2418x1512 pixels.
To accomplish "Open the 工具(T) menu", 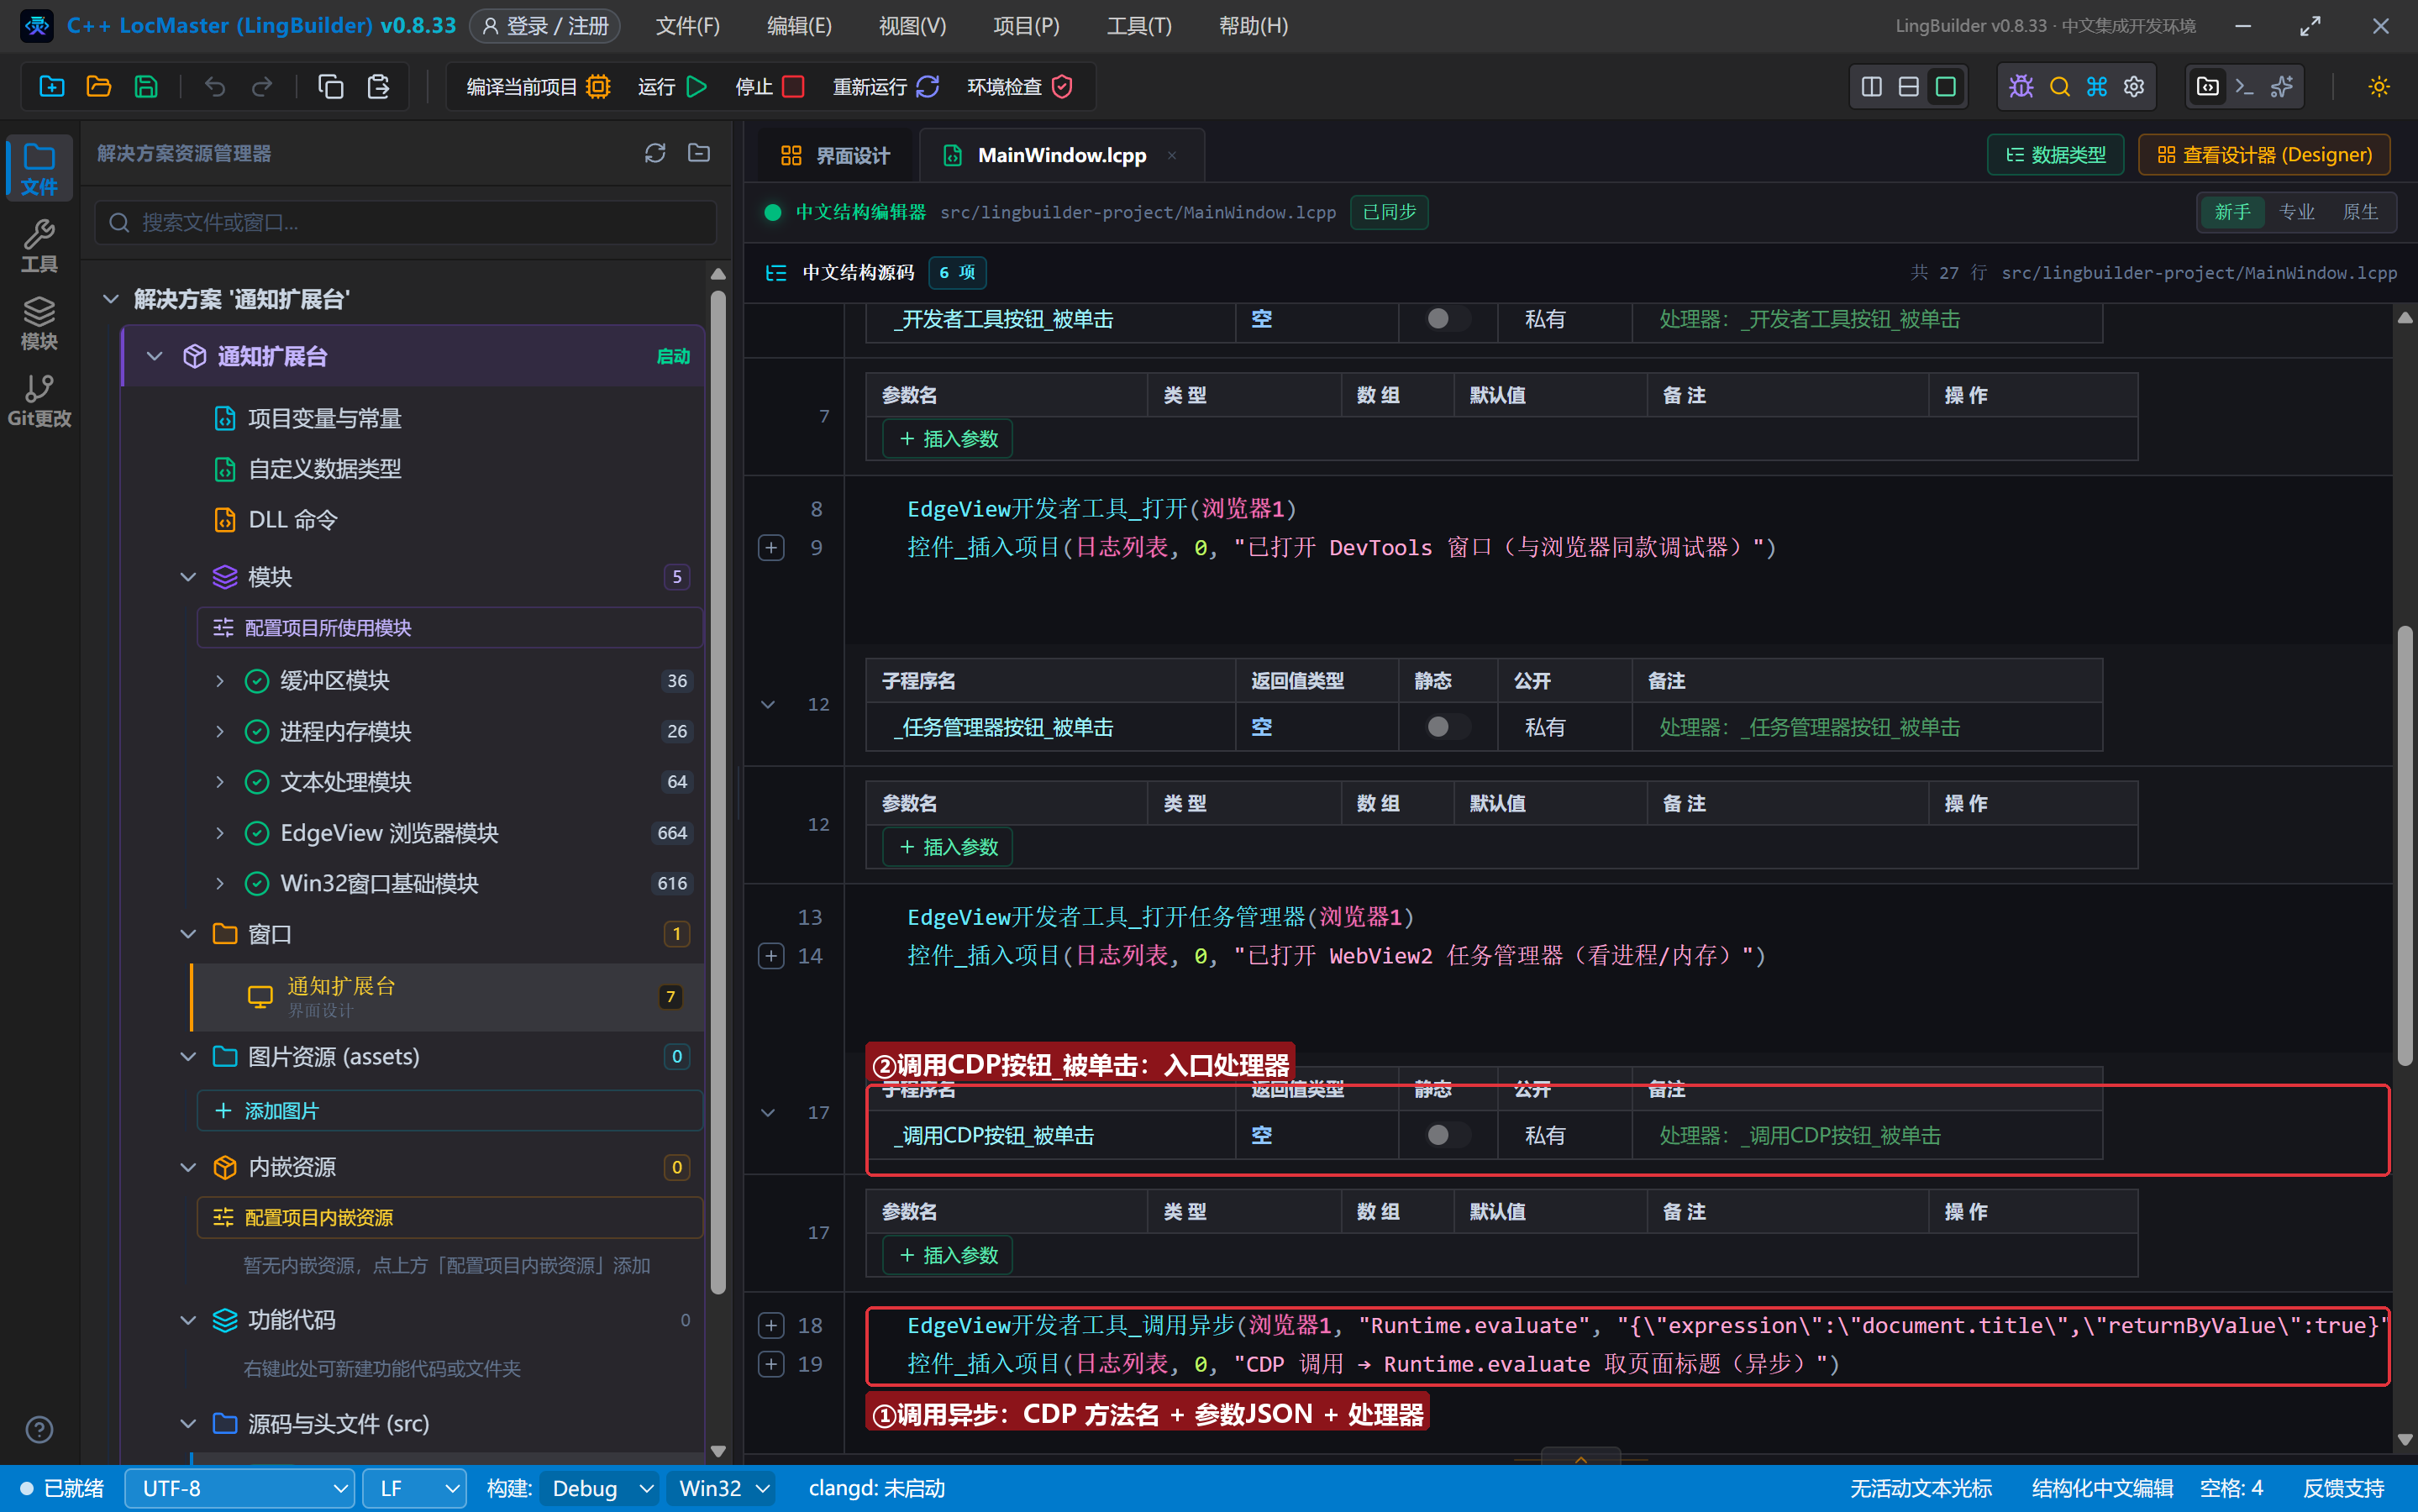I will click(x=1138, y=26).
